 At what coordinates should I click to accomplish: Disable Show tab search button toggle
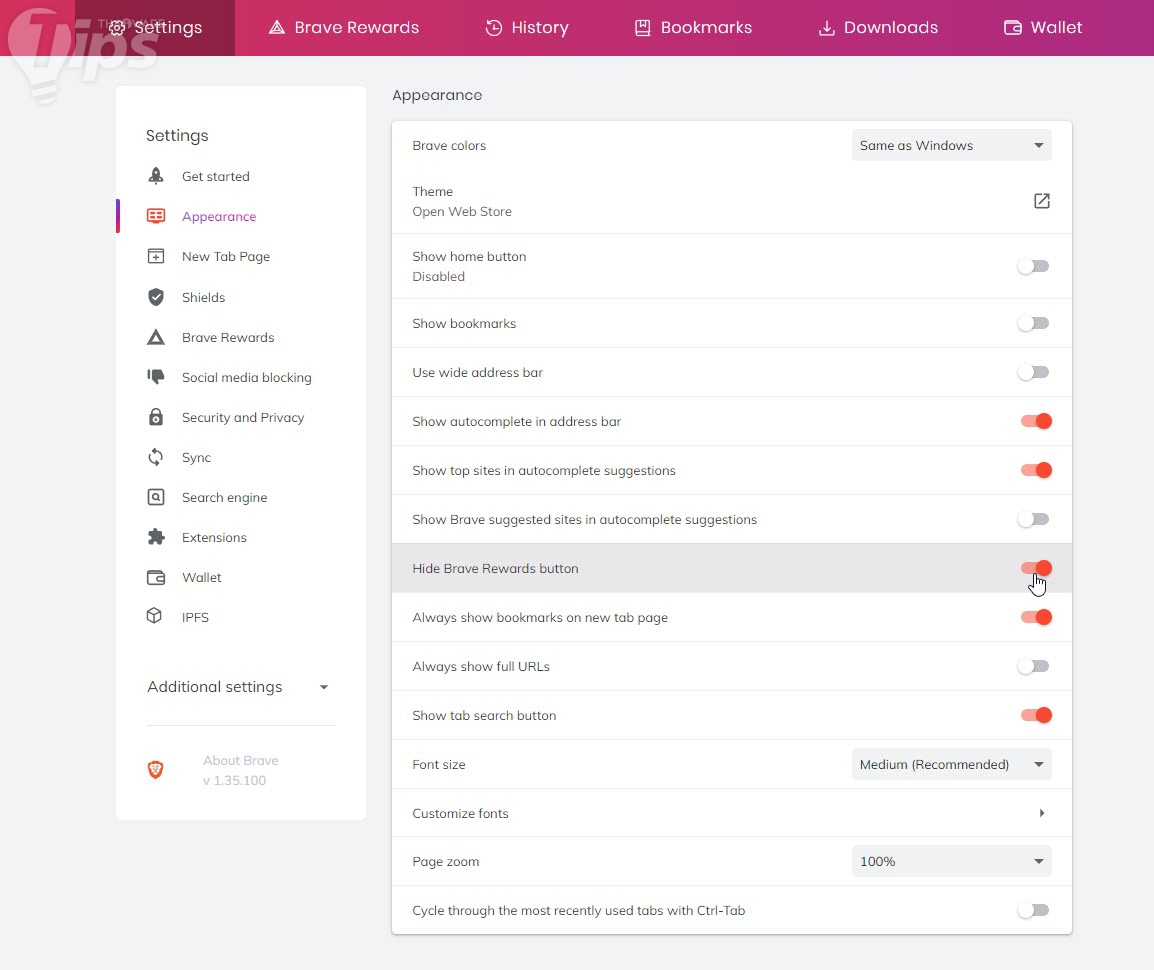point(1035,715)
